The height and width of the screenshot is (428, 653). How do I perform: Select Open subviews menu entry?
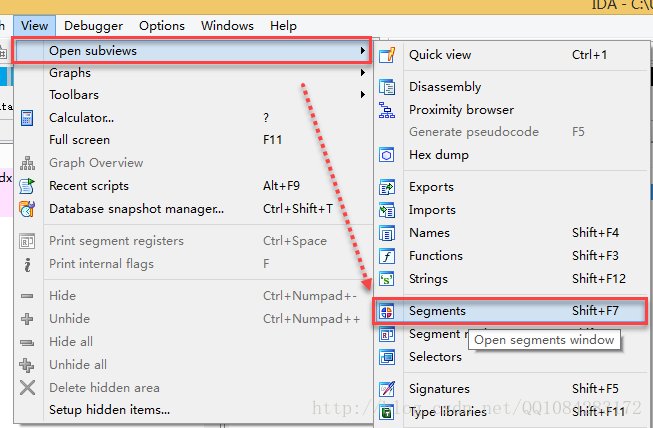(x=192, y=51)
